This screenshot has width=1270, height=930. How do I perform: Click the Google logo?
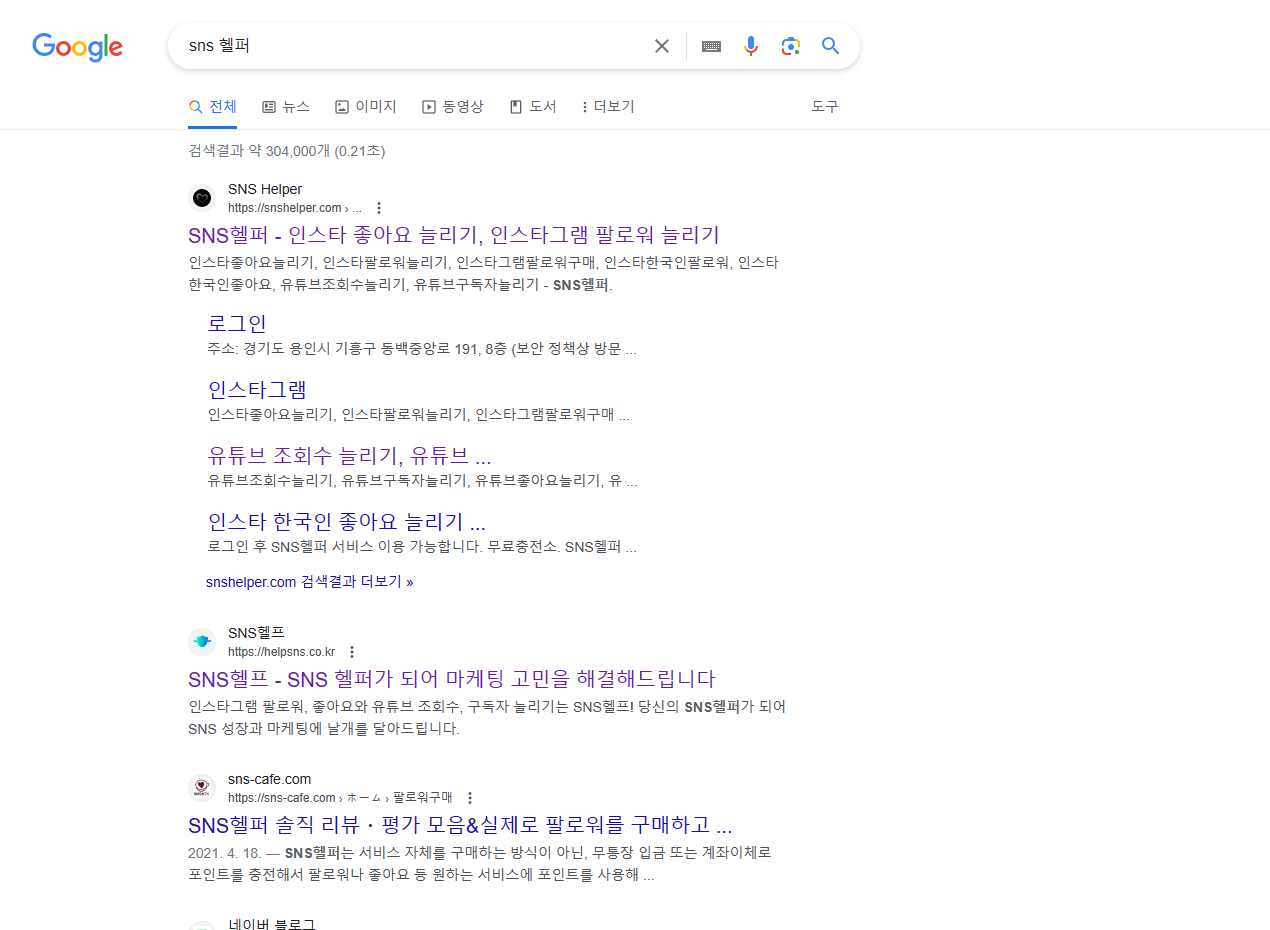pyautogui.click(x=77, y=47)
